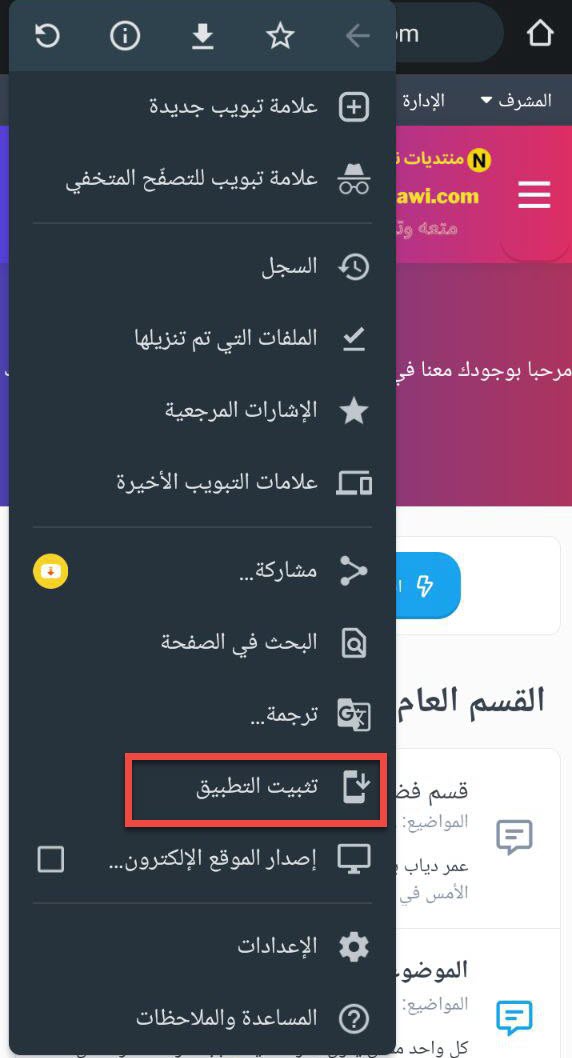572x1058 pixels.
Task: Tap the forward arrow icon in menu header
Action: [358, 36]
